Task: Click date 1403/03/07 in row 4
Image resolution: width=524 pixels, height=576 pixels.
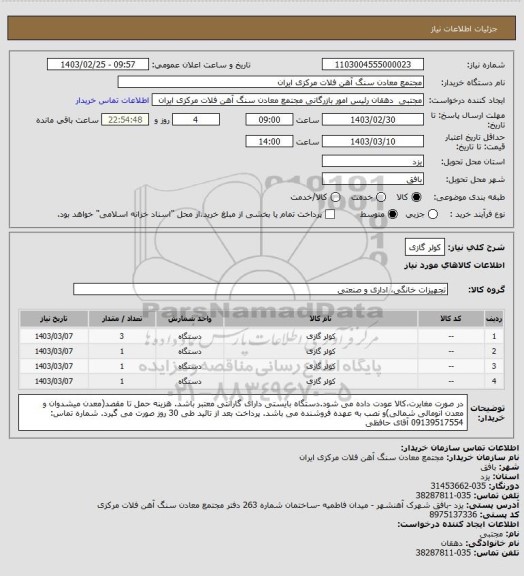Action: click(x=54, y=381)
